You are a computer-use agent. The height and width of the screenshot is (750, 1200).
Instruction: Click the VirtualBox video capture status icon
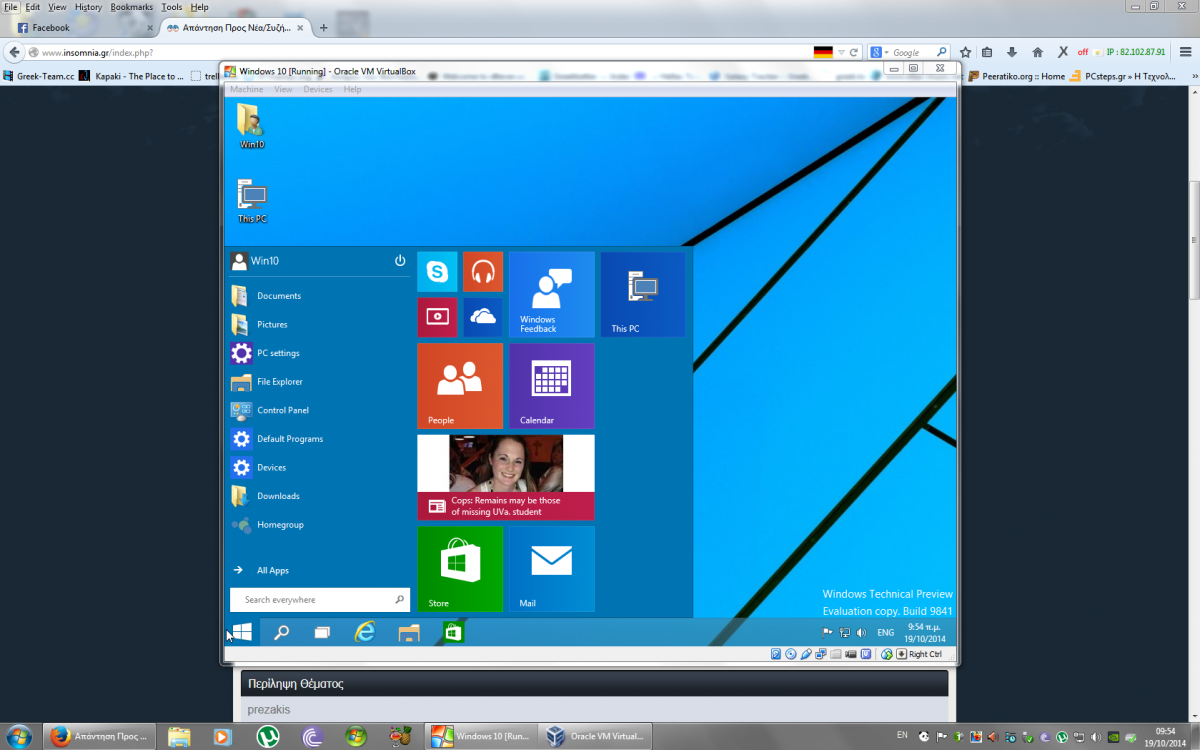(851, 655)
